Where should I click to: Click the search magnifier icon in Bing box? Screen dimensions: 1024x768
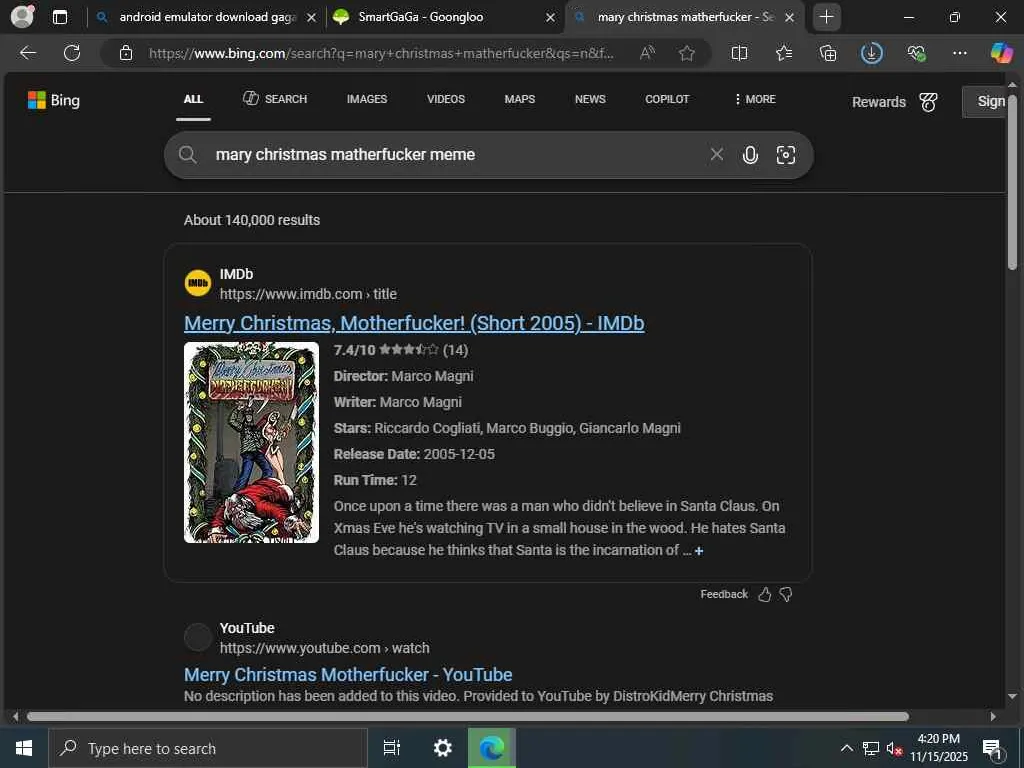coord(187,155)
